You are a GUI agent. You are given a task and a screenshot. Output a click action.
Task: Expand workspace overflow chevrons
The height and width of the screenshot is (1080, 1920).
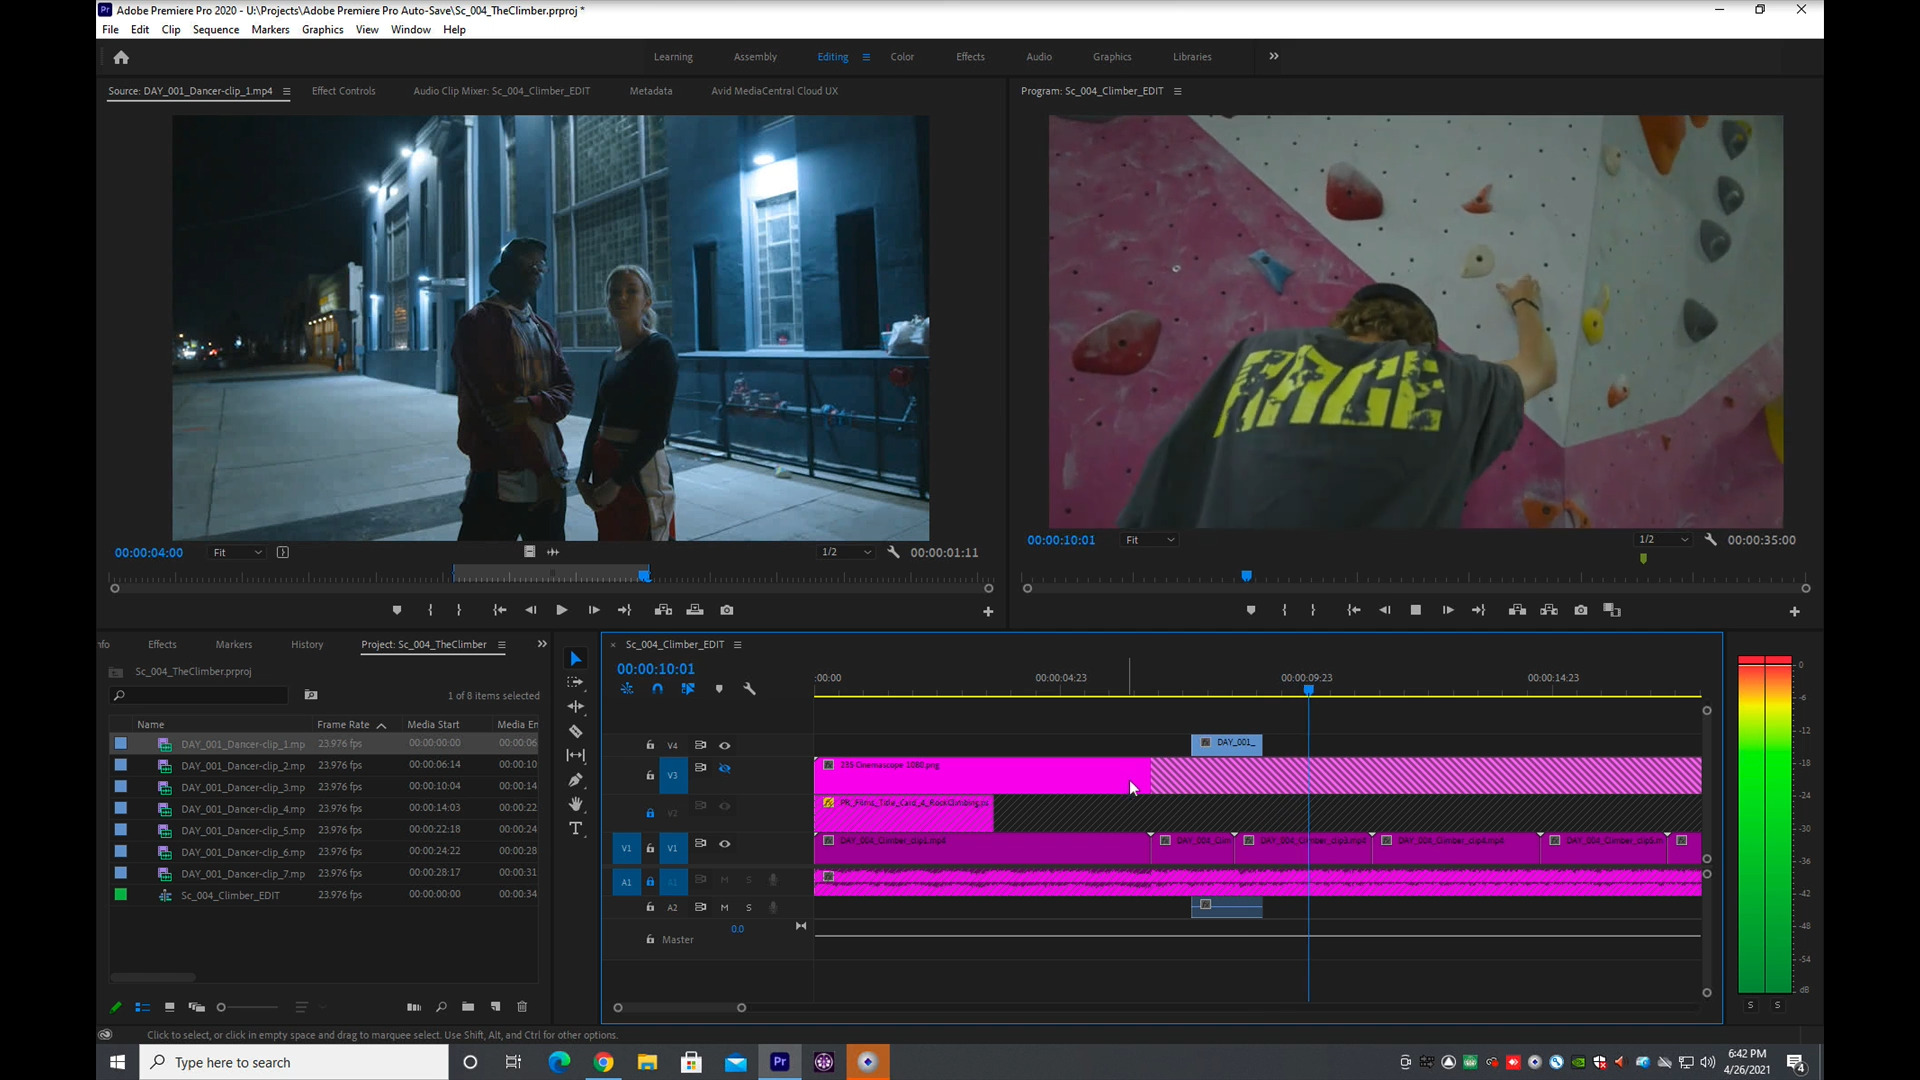point(1274,56)
